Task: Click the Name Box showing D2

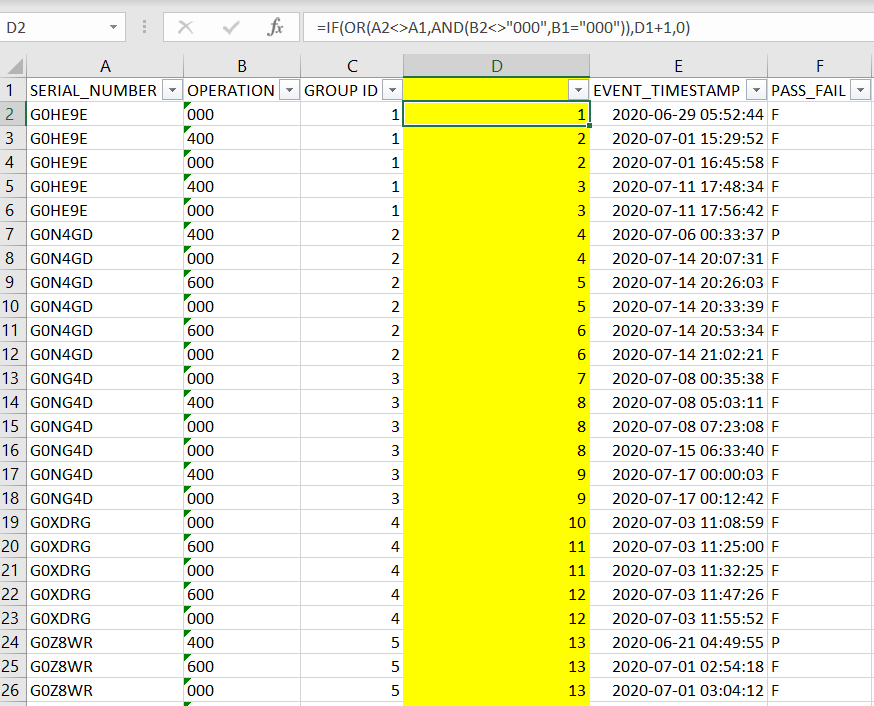Action: point(55,28)
